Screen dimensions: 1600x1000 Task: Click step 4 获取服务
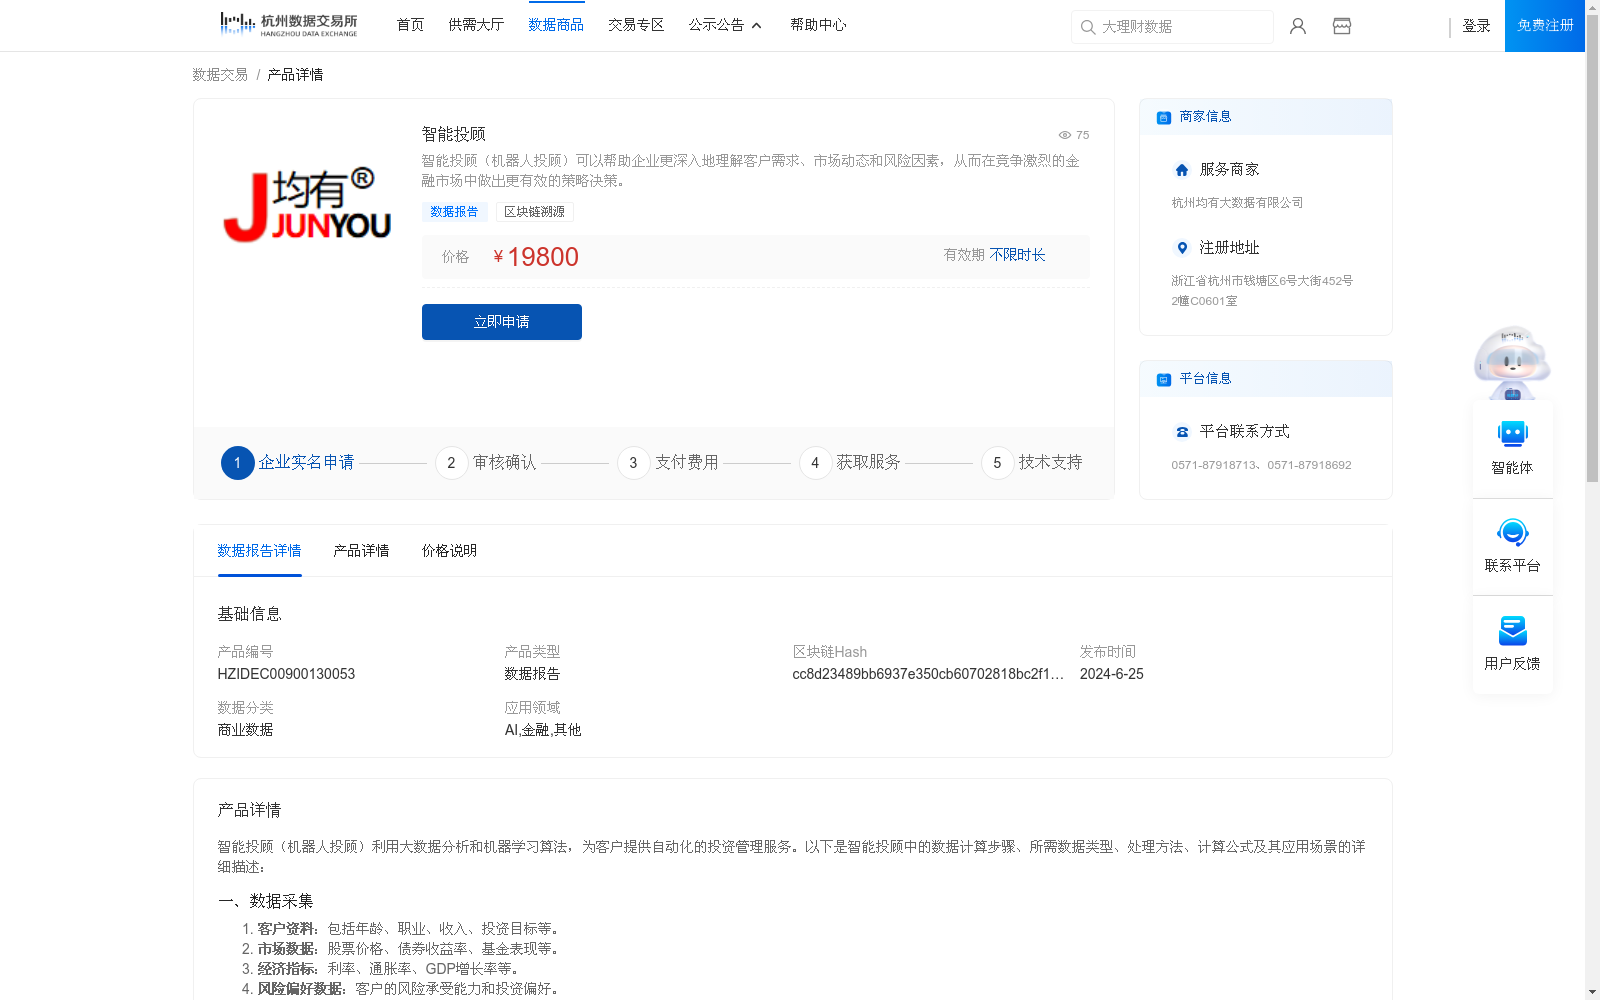click(850, 463)
